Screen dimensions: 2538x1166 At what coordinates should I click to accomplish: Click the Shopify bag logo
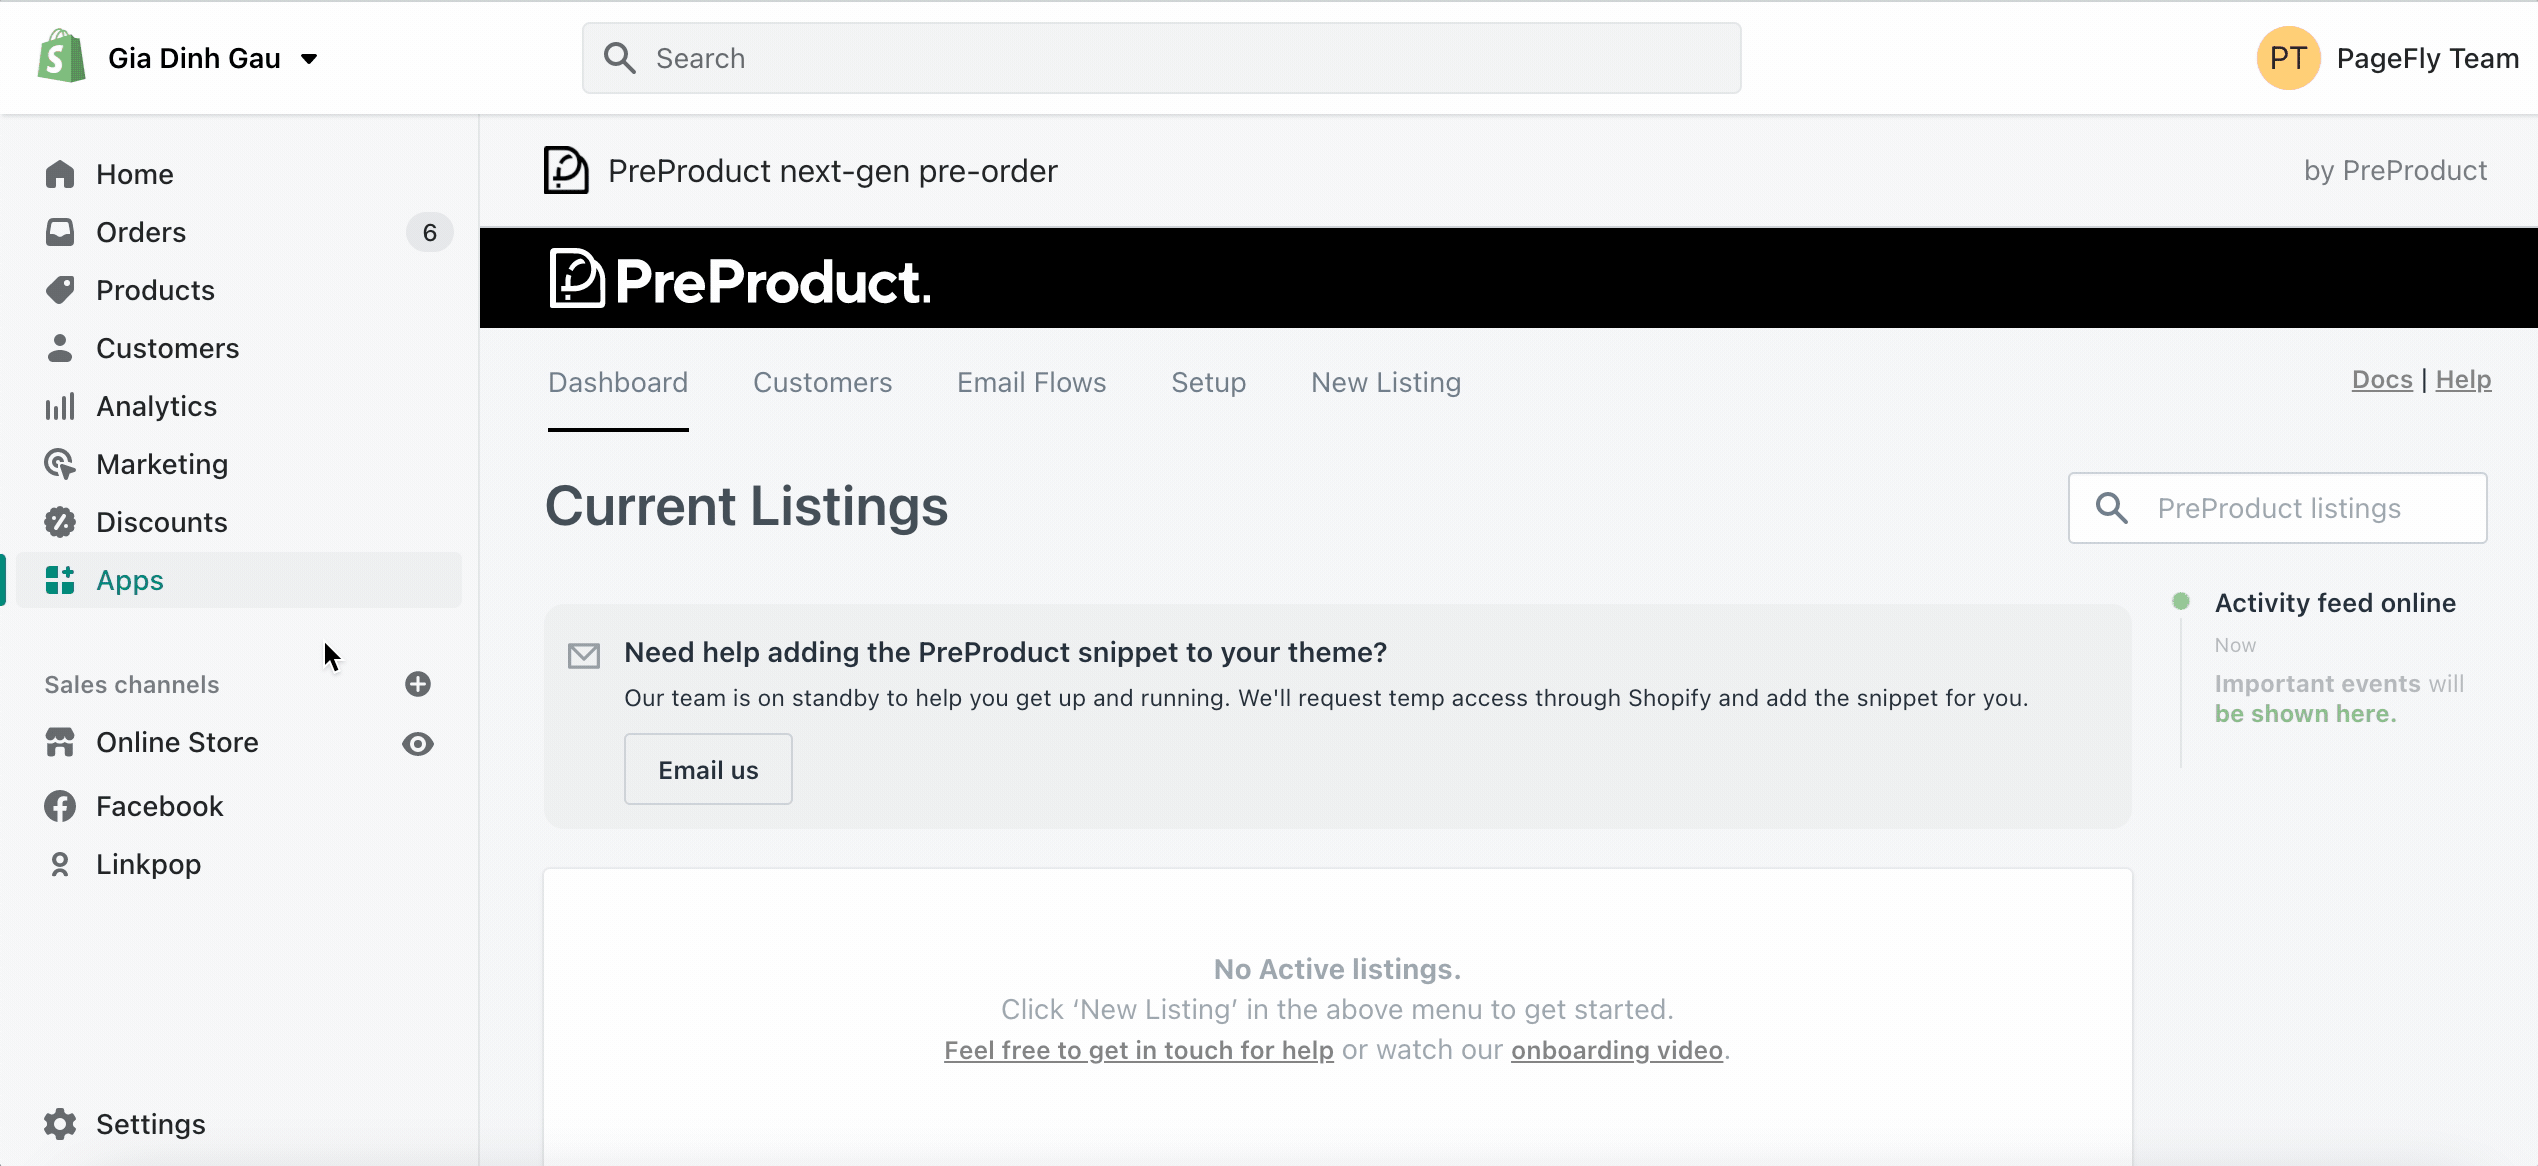pyautogui.click(x=61, y=57)
